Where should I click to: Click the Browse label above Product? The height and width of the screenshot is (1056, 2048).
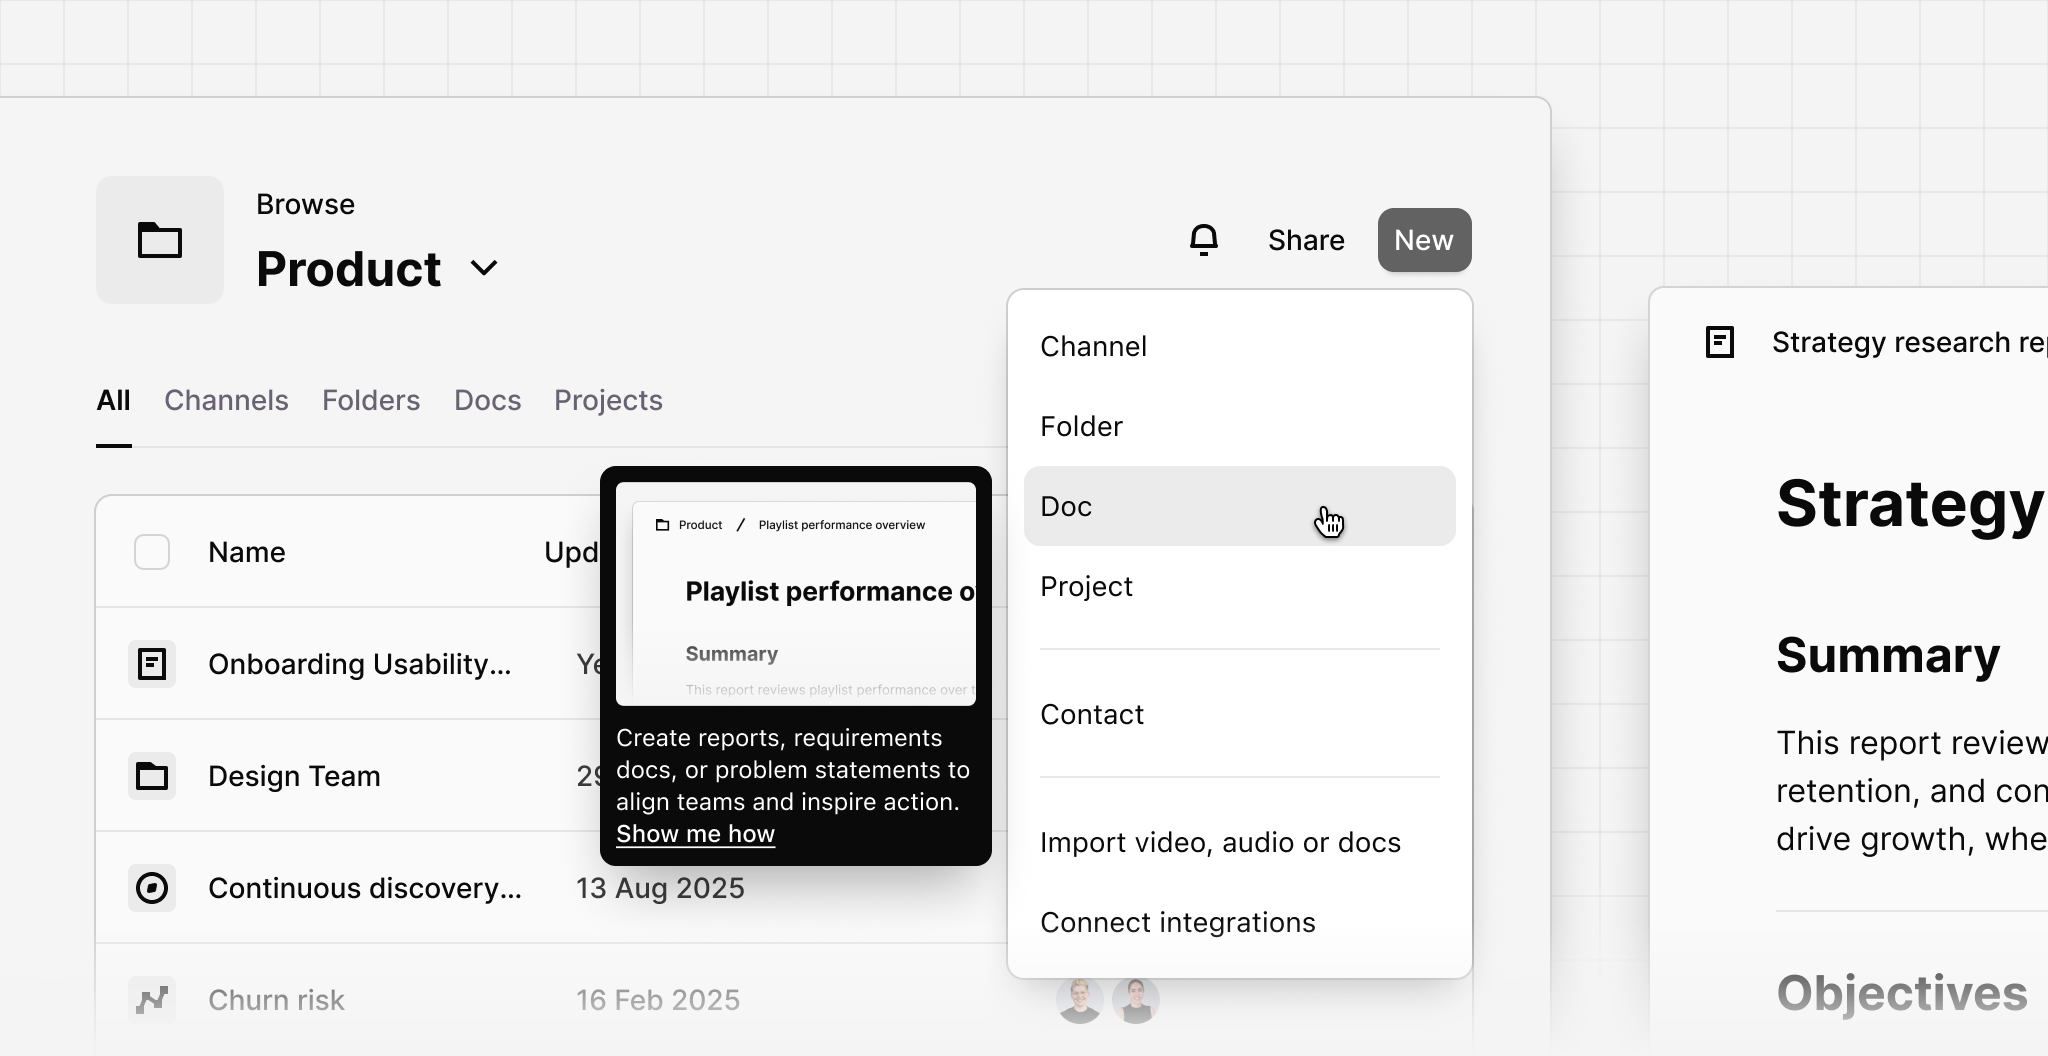305,204
